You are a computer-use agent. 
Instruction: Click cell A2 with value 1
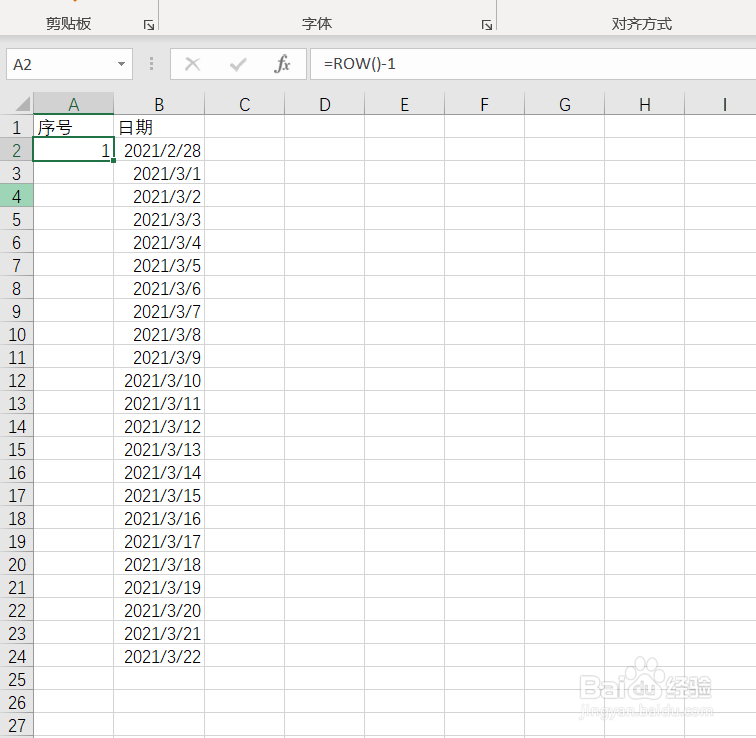[73, 150]
